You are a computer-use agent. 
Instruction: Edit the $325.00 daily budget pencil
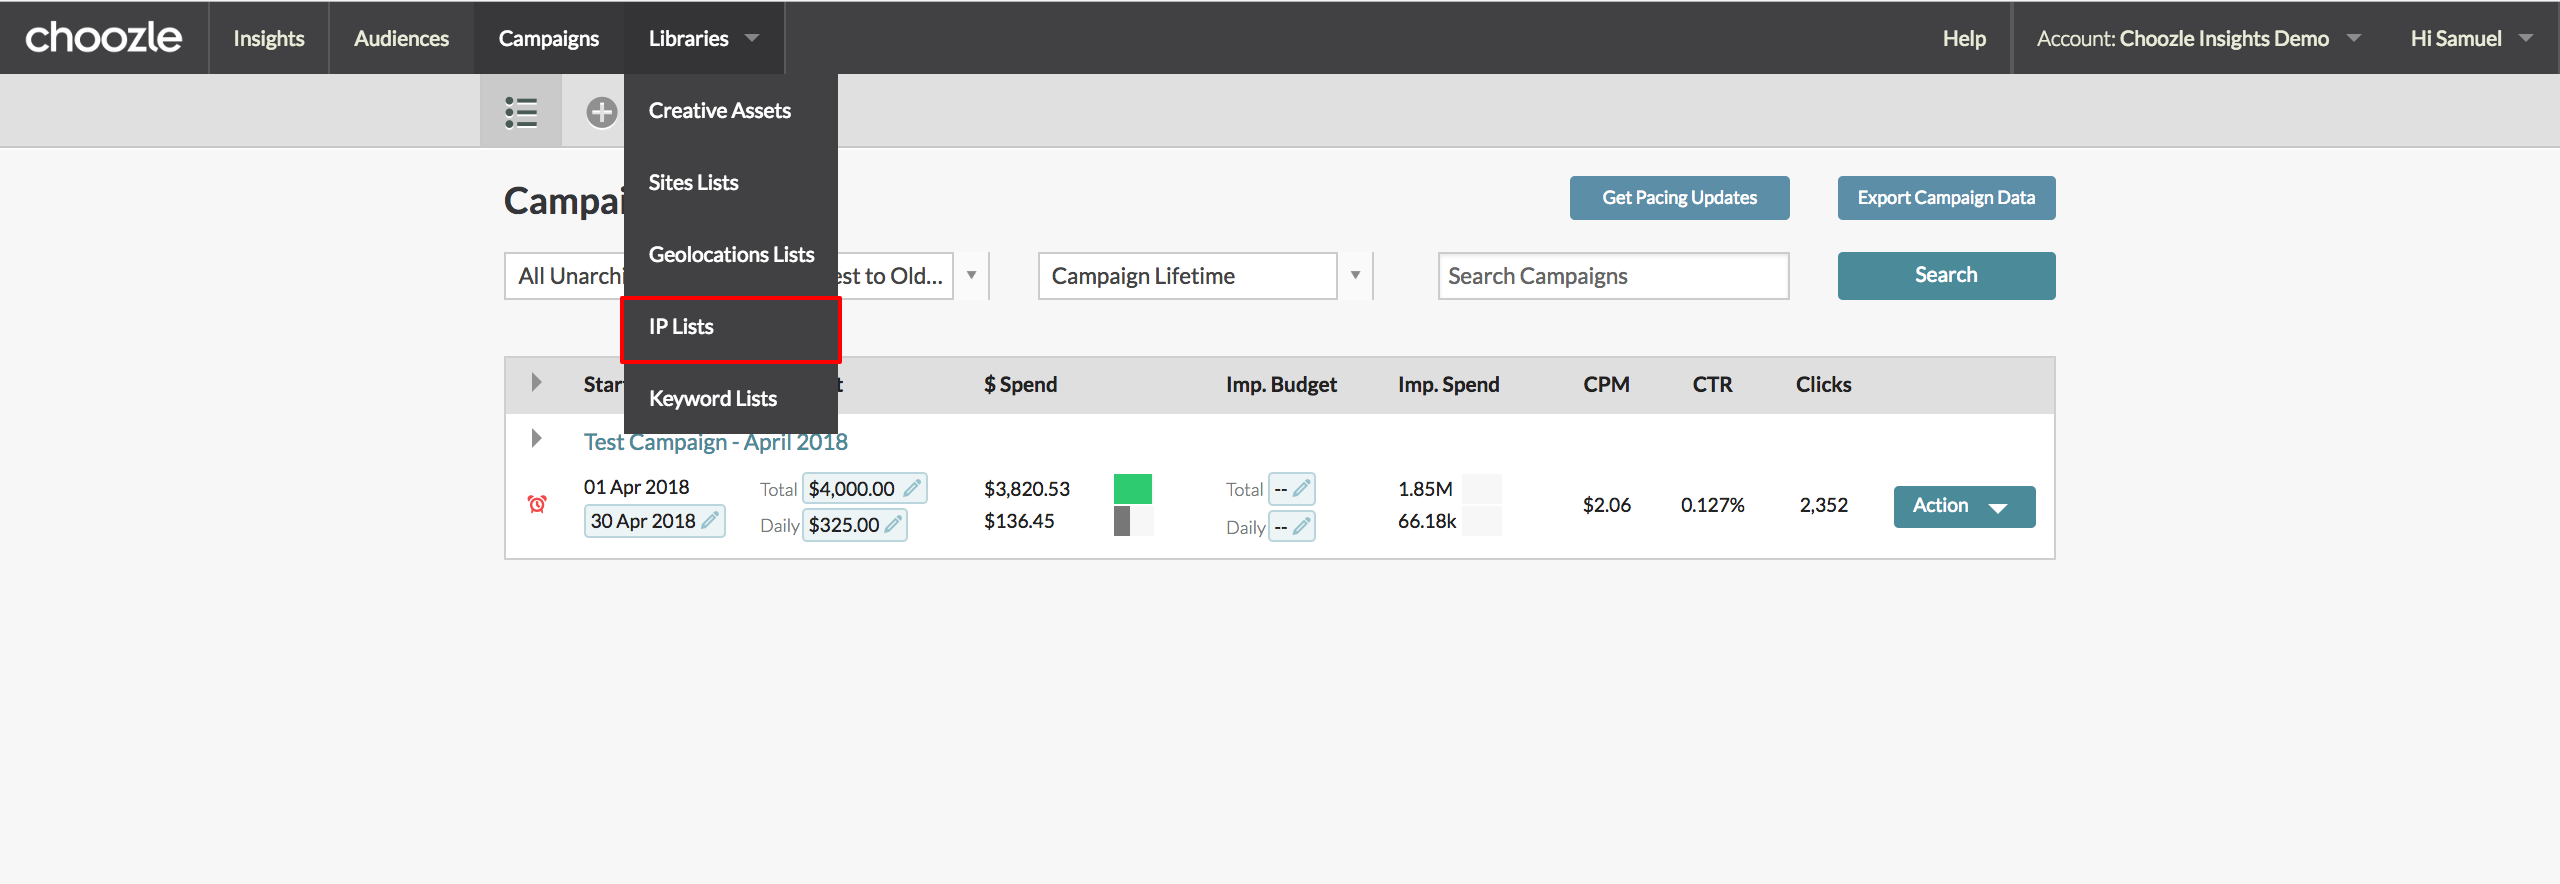coord(894,525)
